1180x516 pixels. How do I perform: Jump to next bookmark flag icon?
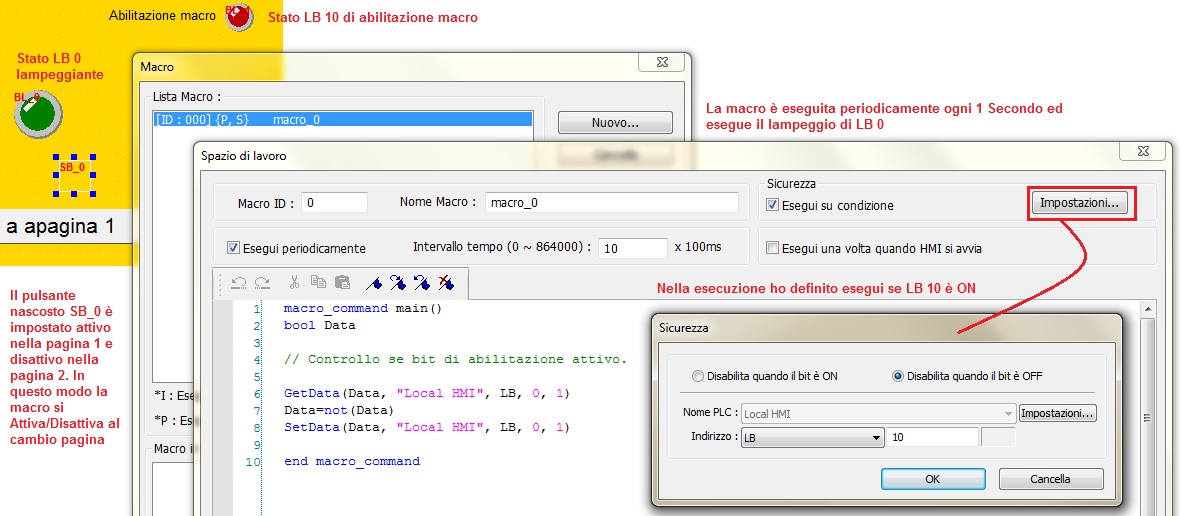tap(398, 283)
